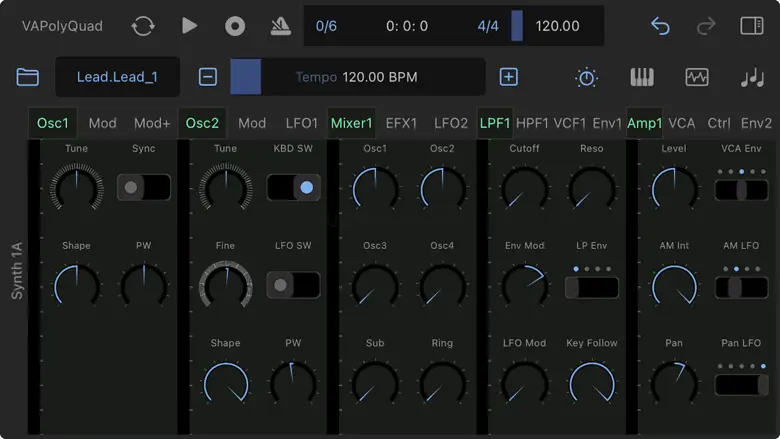Open the VCA tab
The height and width of the screenshot is (439, 780).
tap(682, 123)
